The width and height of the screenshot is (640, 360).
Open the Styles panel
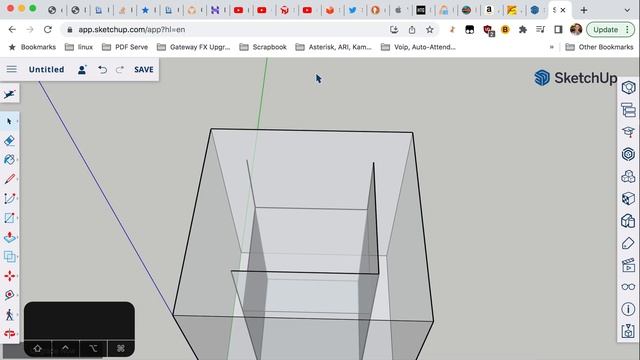pos(629,221)
